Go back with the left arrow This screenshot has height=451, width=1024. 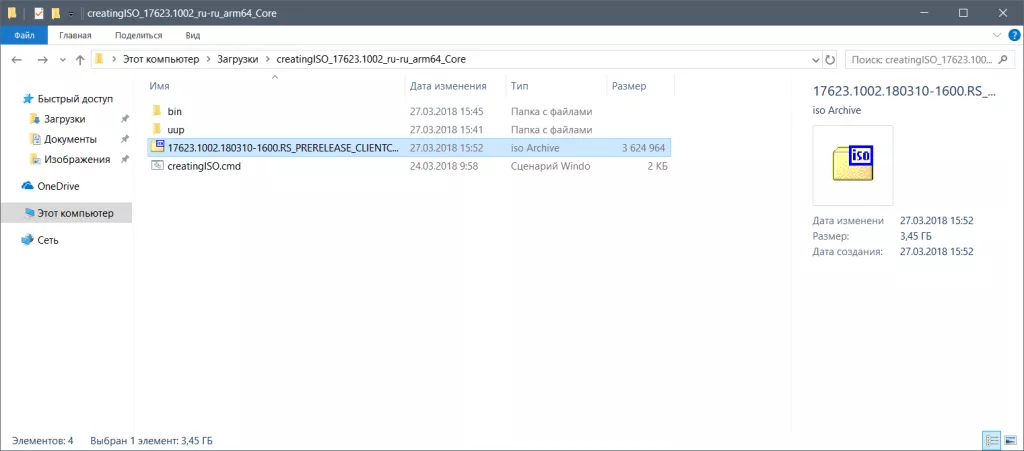17,59
